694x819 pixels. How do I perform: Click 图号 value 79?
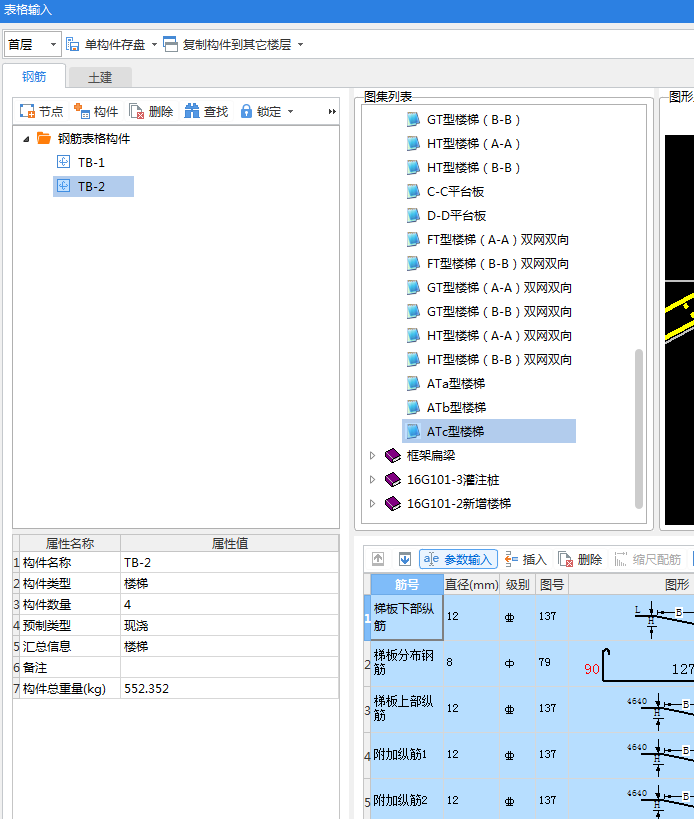click(x=552, y=663)
